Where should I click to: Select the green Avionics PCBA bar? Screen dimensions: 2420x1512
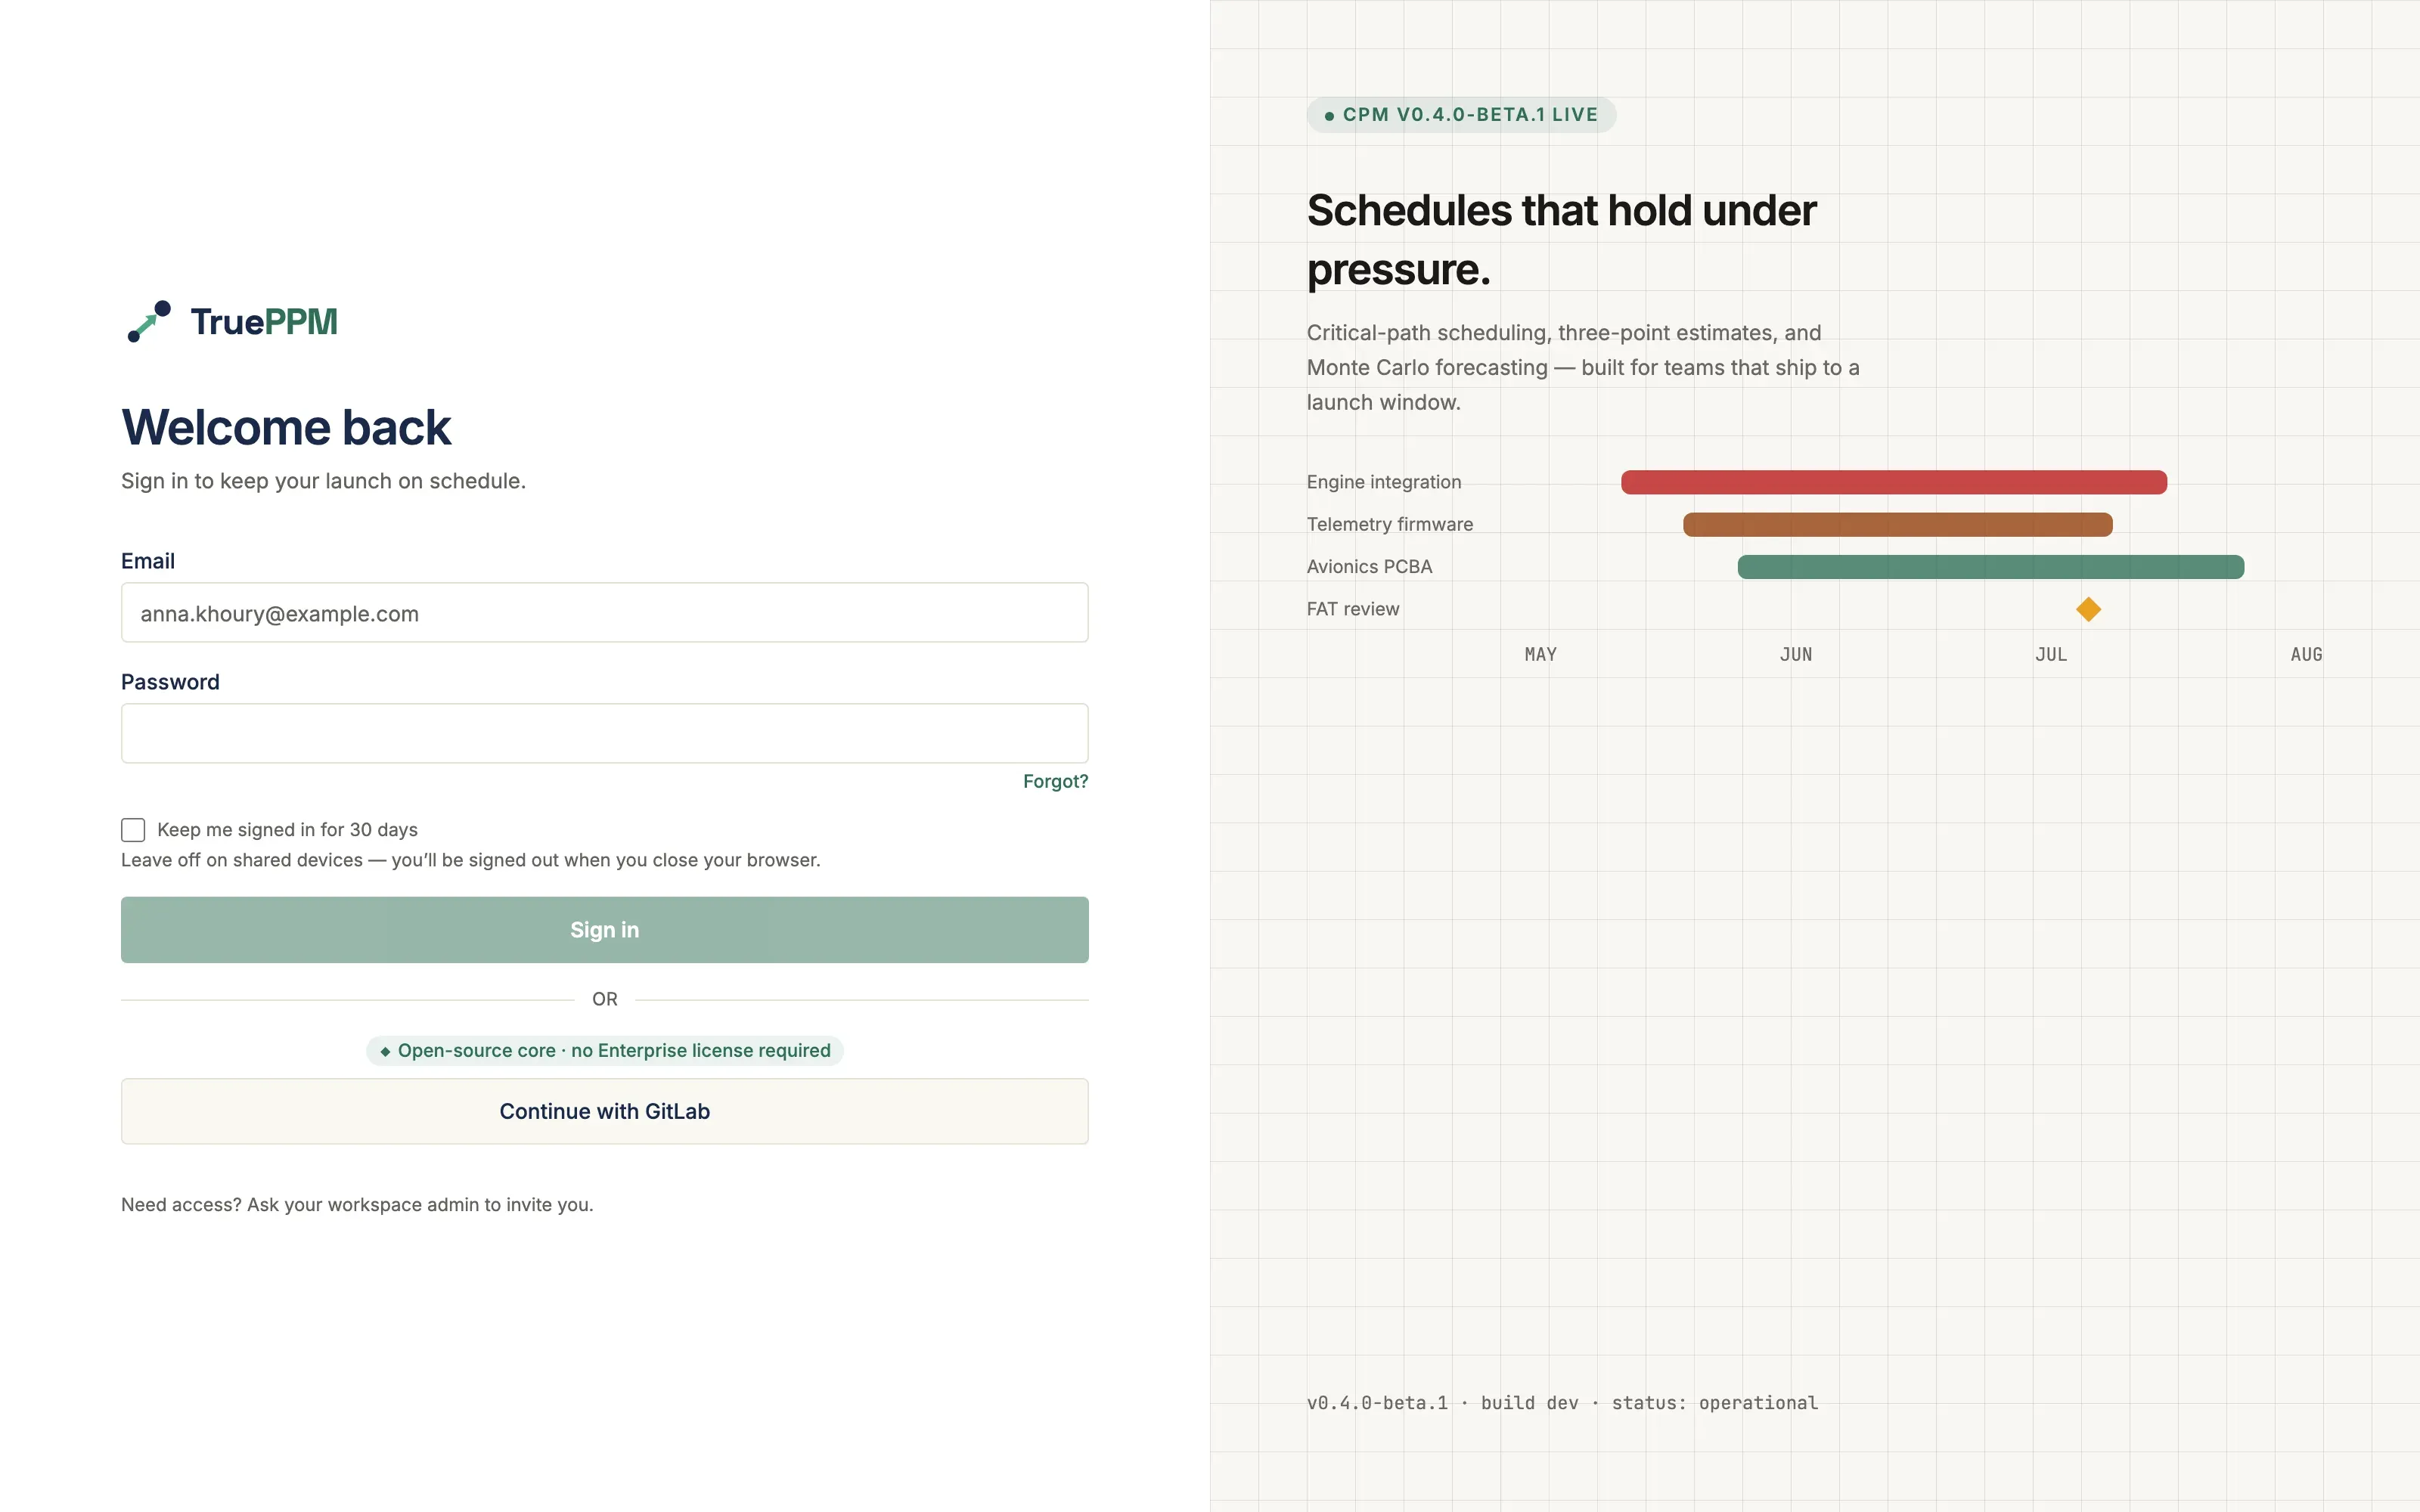[x=1990, y=567]
